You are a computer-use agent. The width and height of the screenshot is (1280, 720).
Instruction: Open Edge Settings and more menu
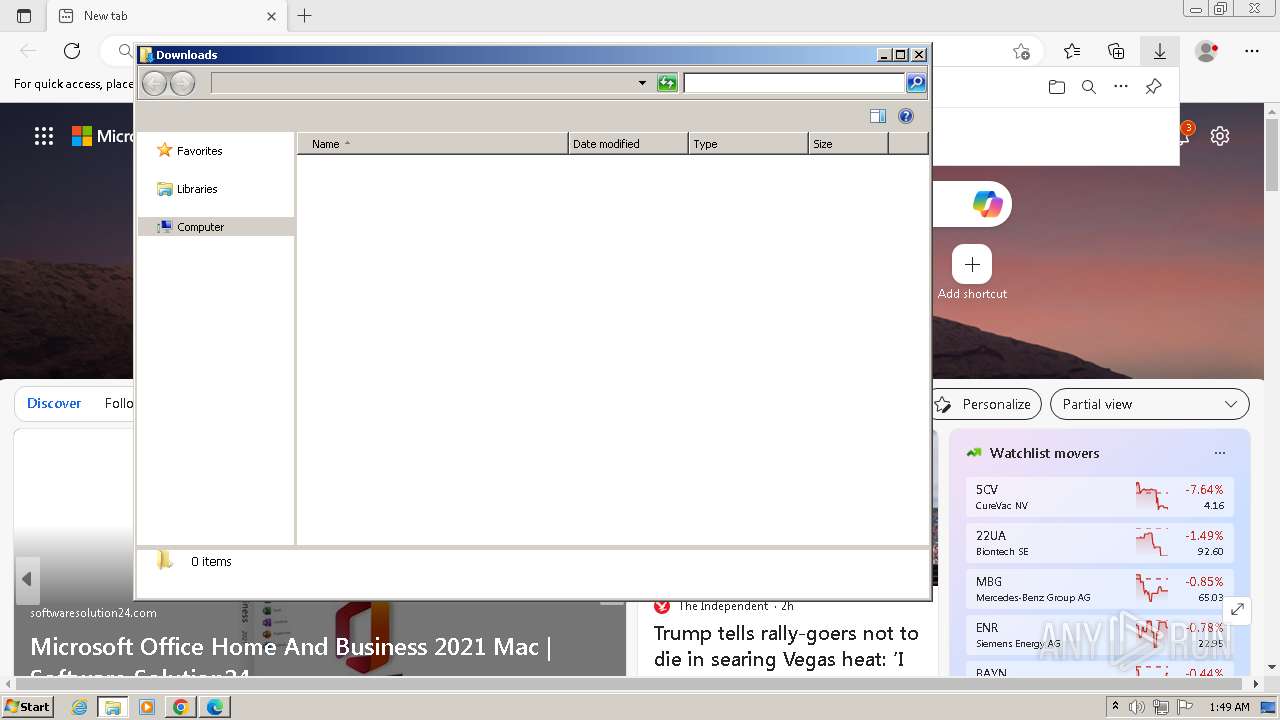point(1252,51)
